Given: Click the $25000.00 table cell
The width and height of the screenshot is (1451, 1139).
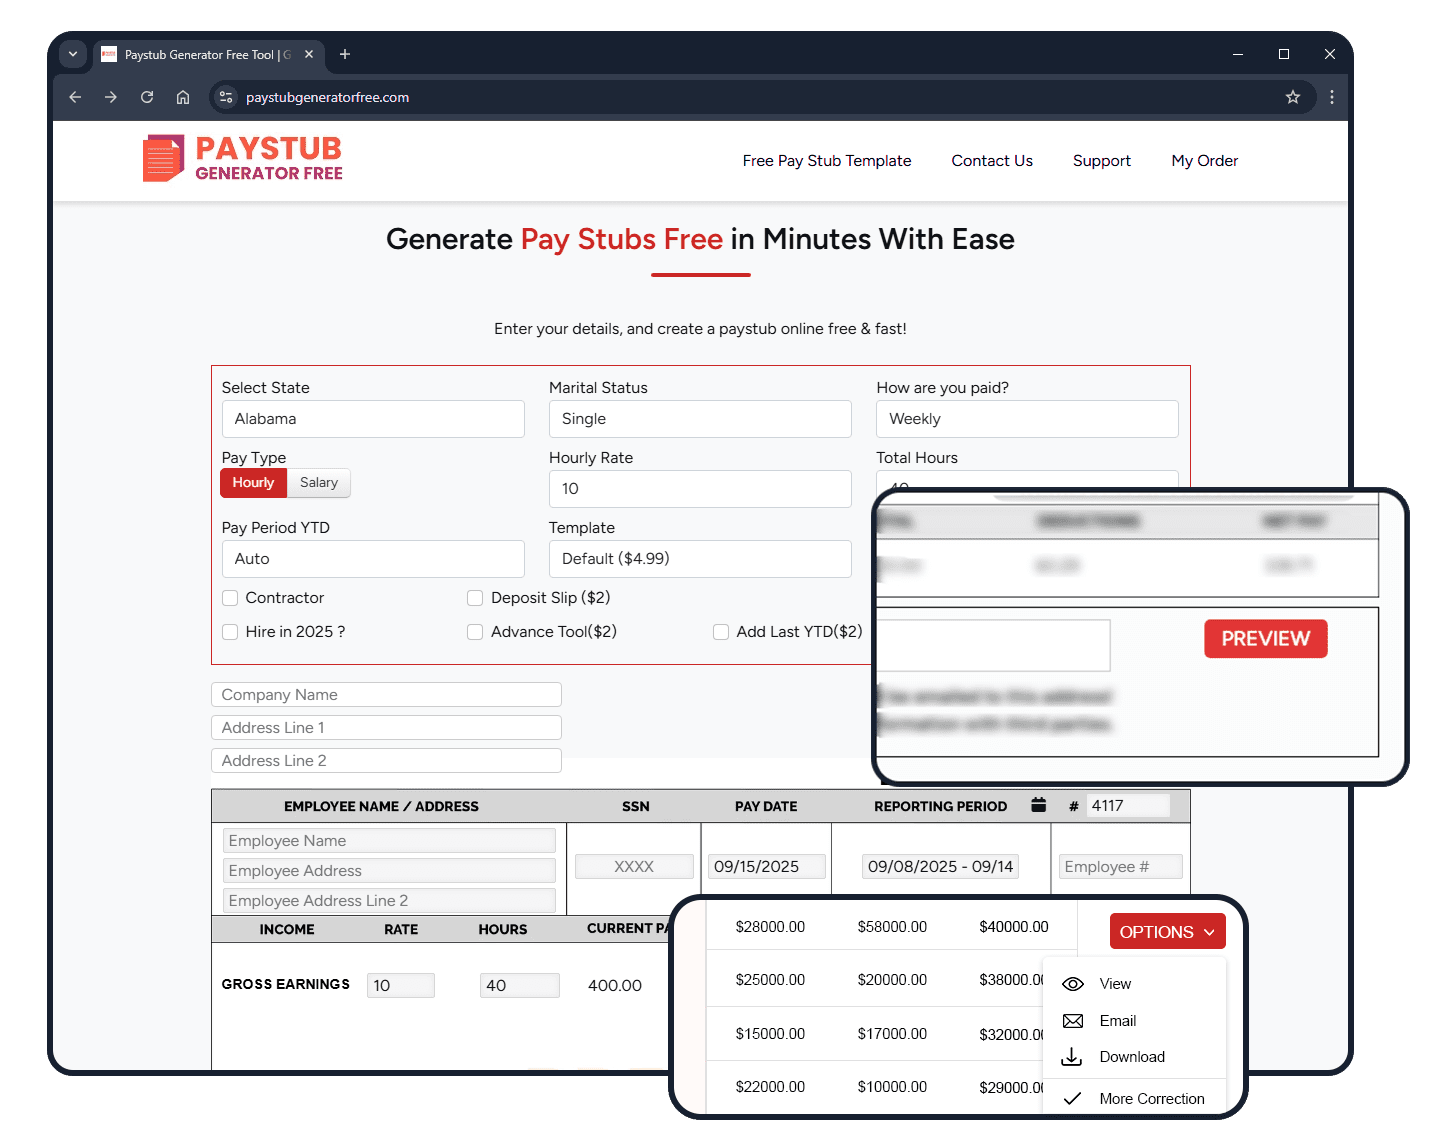Looking at the screenshot, I should click(x=770, y=980).
